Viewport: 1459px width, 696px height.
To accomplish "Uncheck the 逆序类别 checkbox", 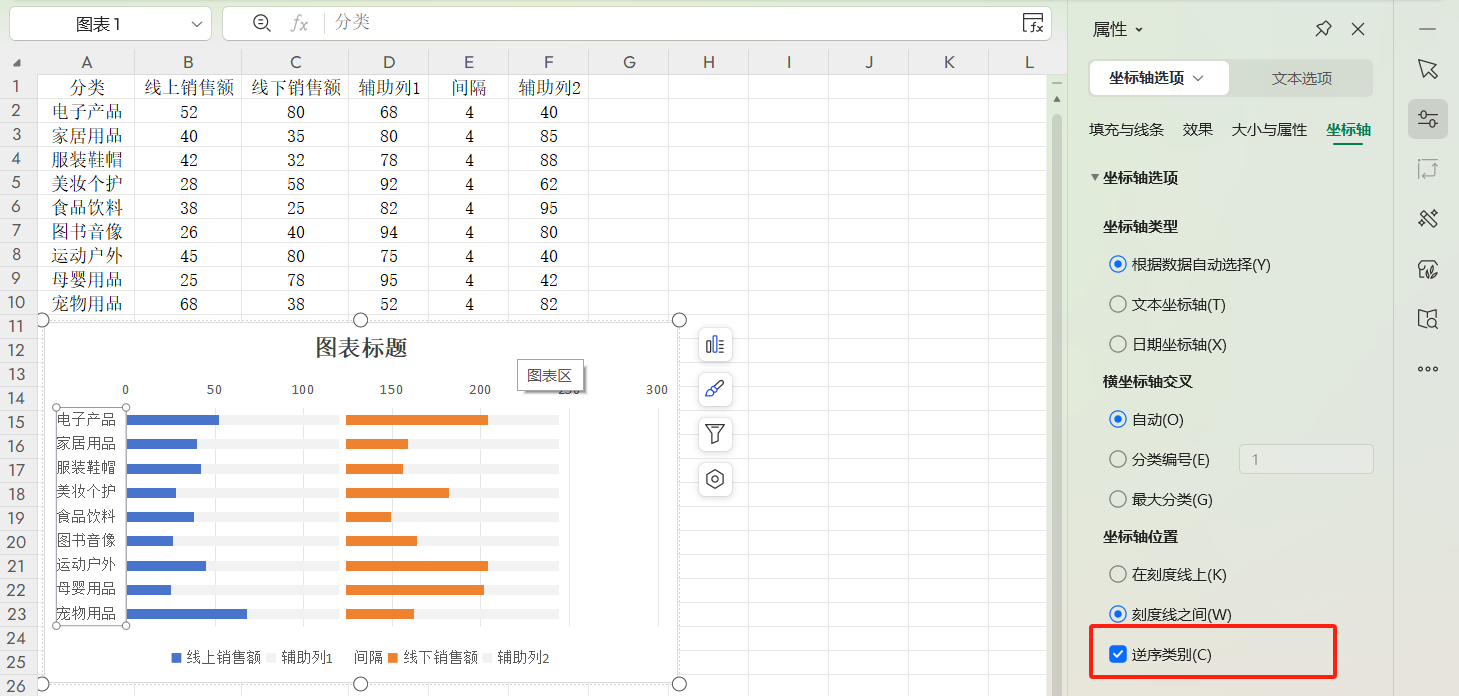I will pyautogui.click(x=1118, y=651).
